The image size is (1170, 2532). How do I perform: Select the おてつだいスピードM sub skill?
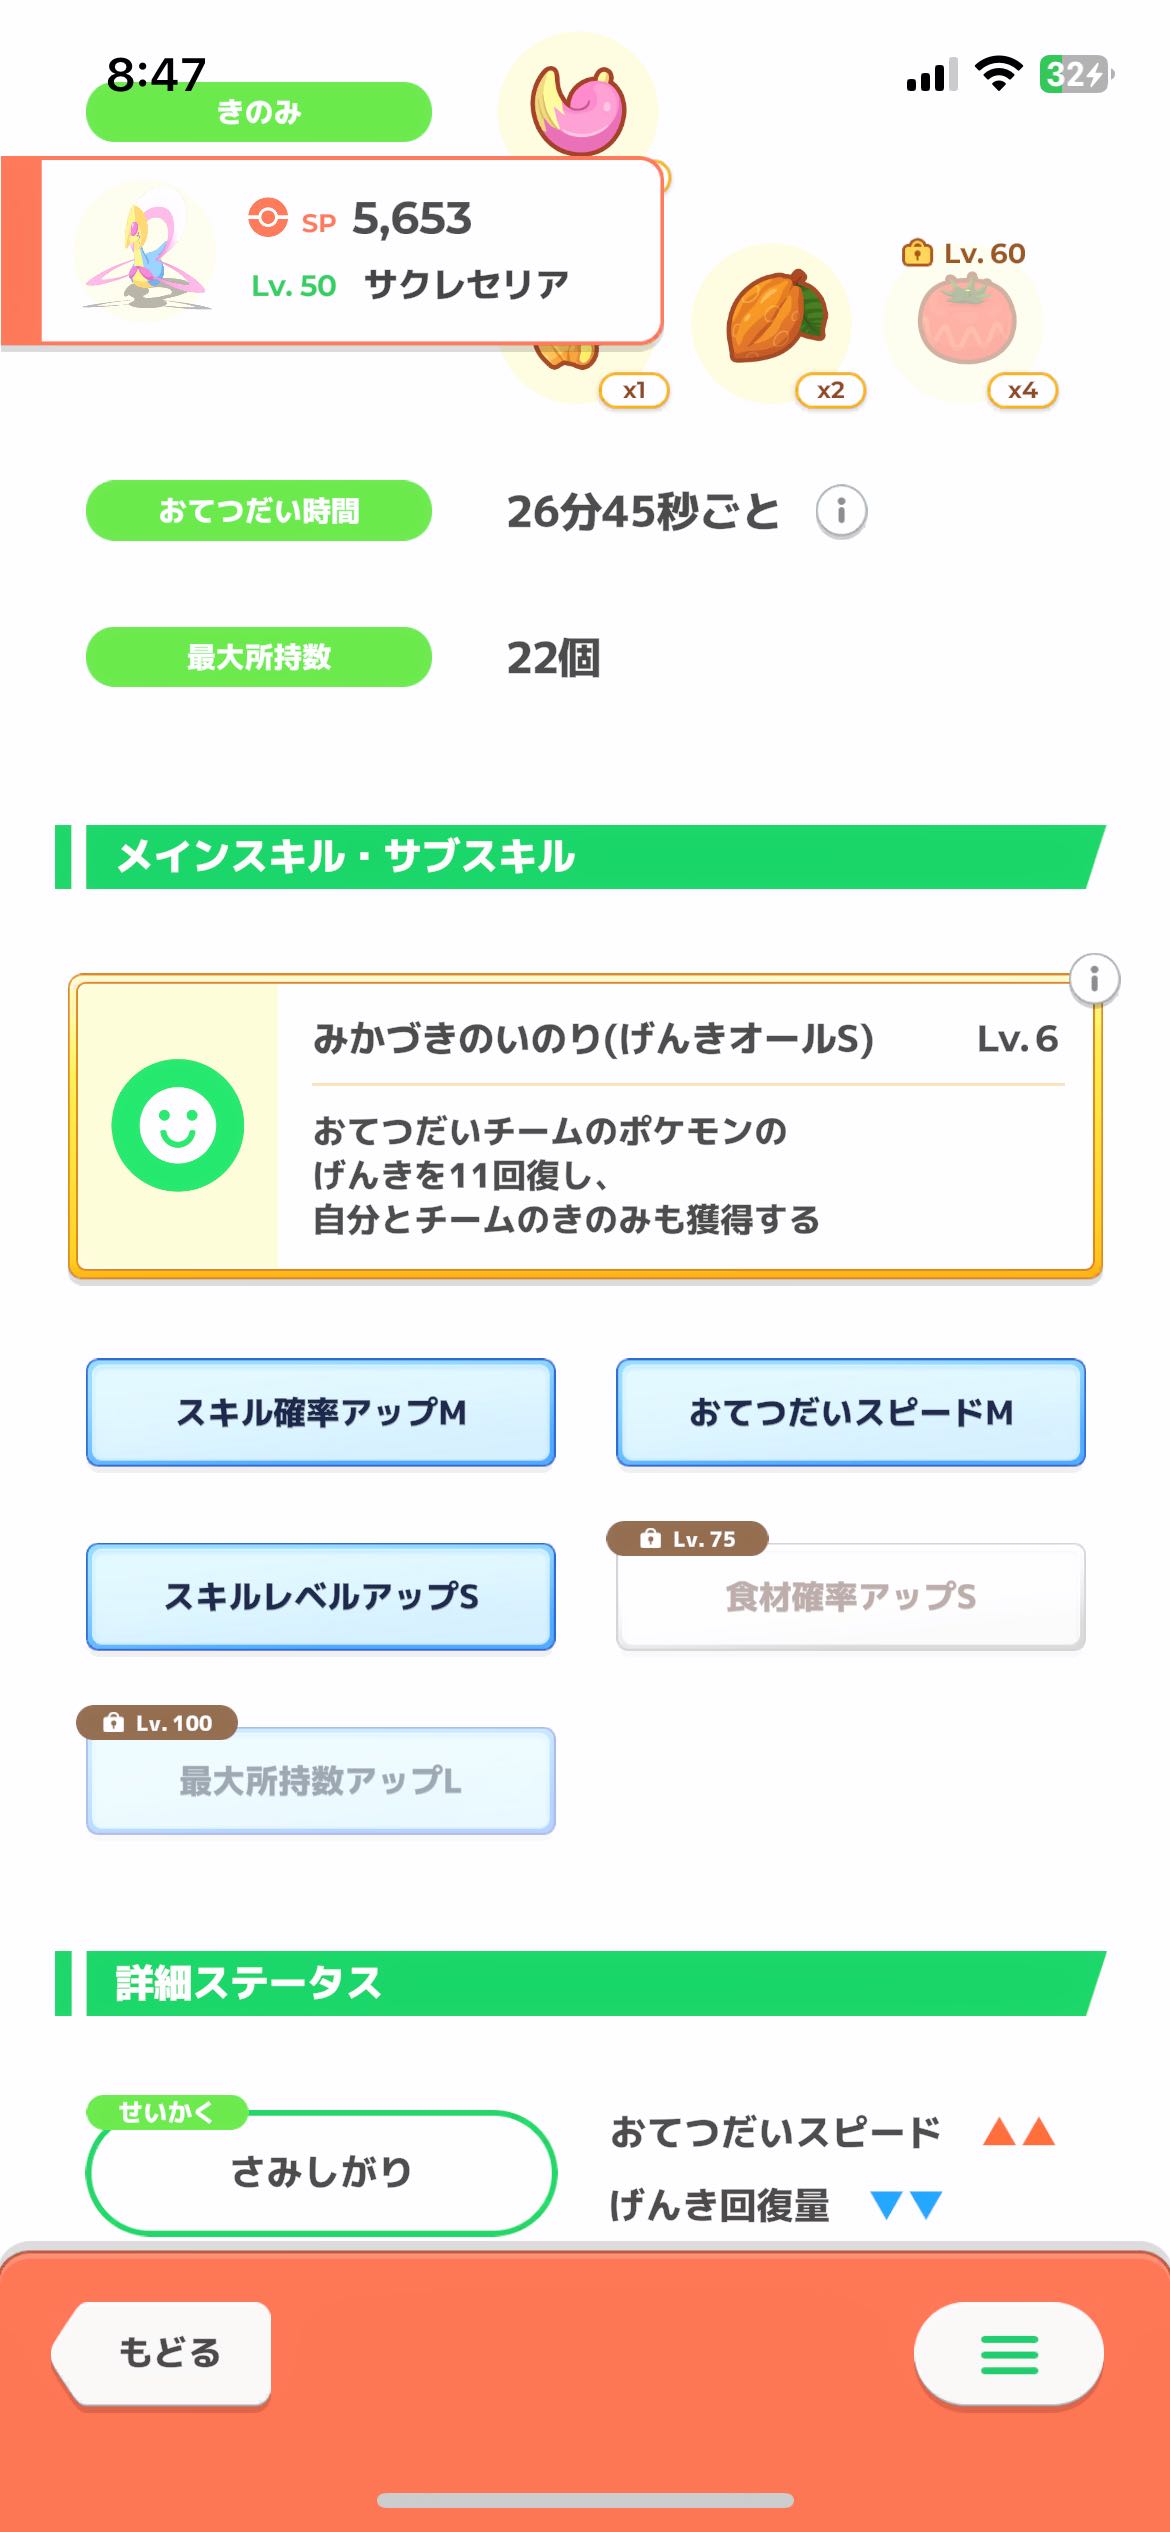pyautogui.click(x=850, y=1412)
